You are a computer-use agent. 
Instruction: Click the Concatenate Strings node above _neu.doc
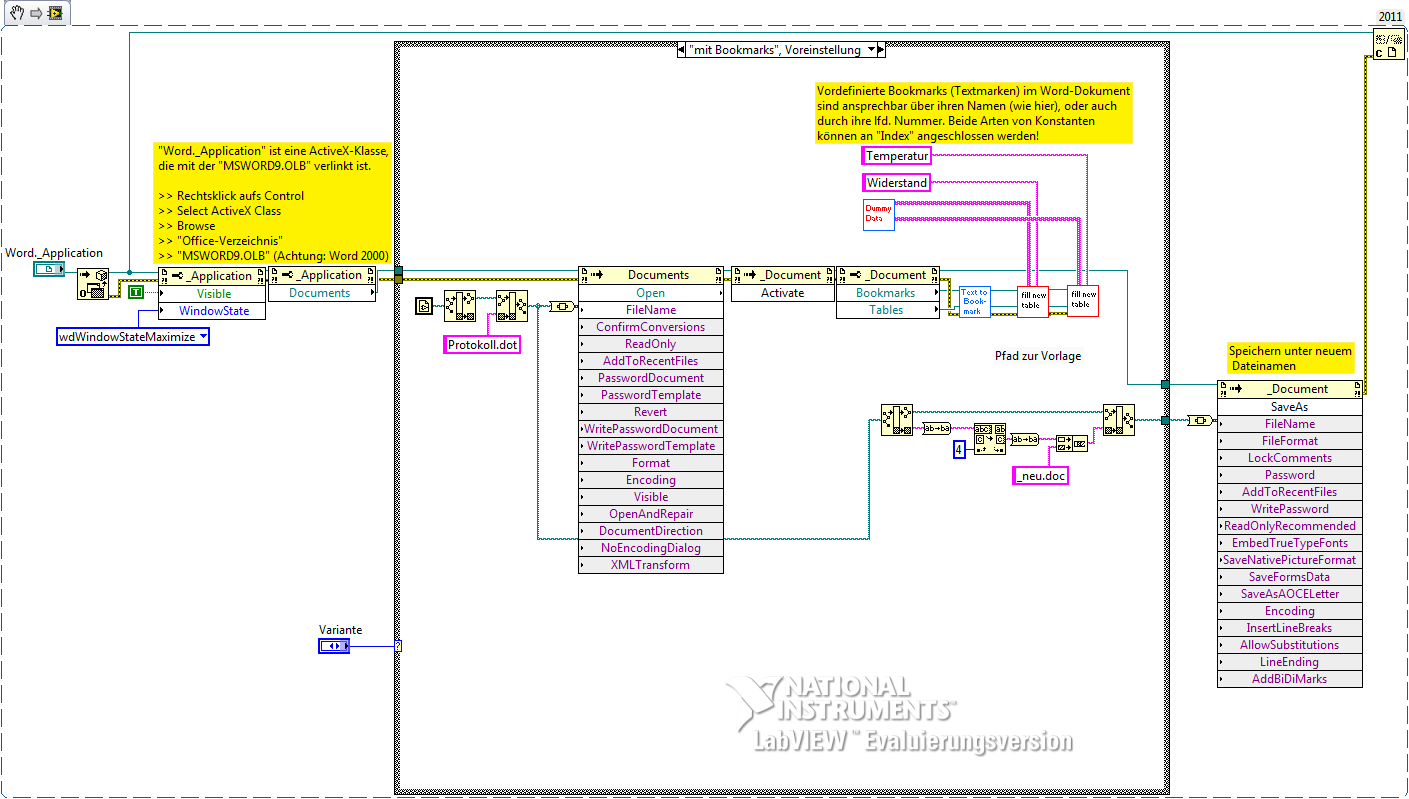(x=1072, y=443)
